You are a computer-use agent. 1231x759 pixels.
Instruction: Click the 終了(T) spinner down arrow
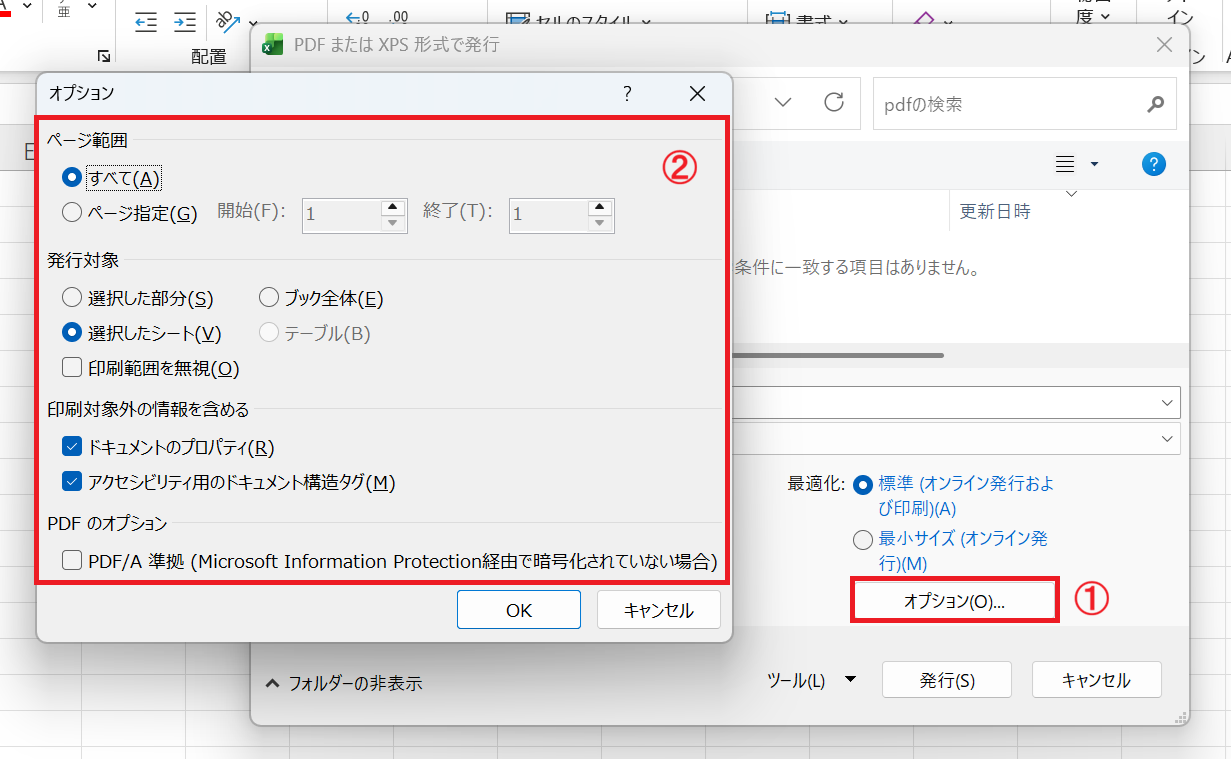tap(600, 223)
